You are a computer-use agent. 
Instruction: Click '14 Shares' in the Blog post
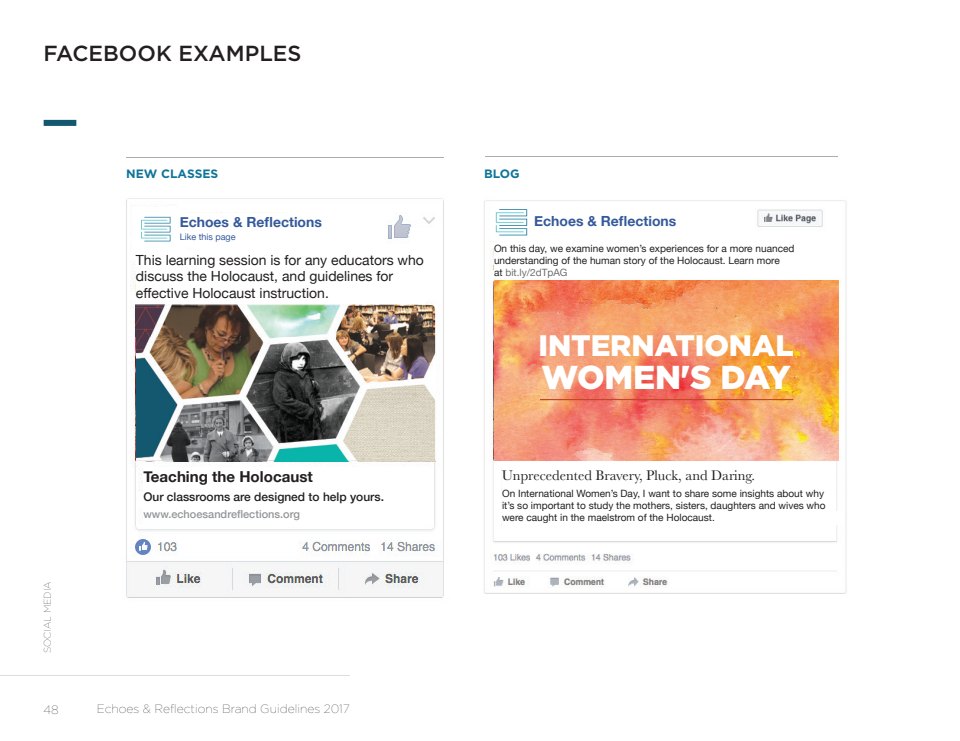pyautogui.click(x=610, y=557)
